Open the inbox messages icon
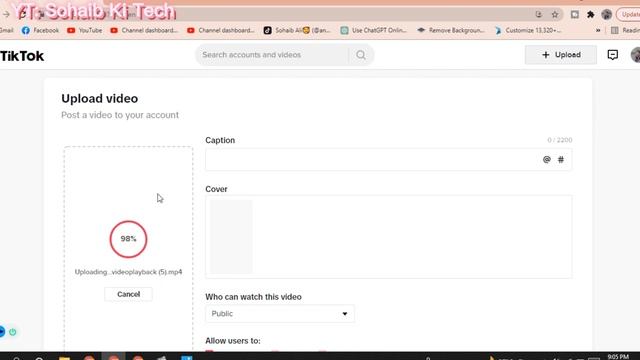This screenshot has height=360, width=640. click(613, 55)
